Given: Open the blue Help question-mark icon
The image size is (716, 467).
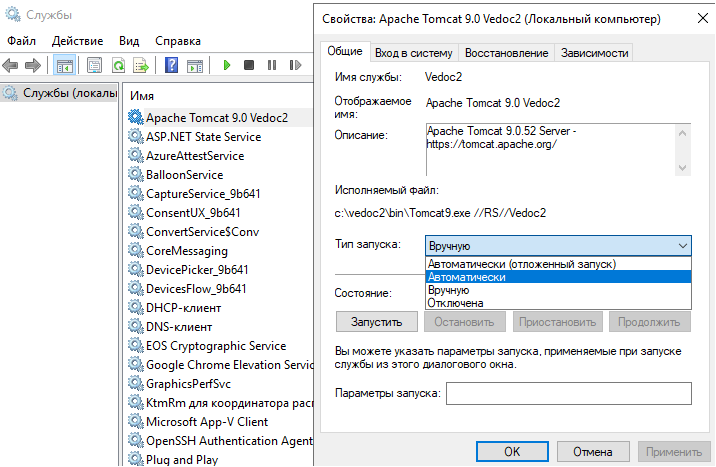Looking at the screenshot, I should 171,65.
